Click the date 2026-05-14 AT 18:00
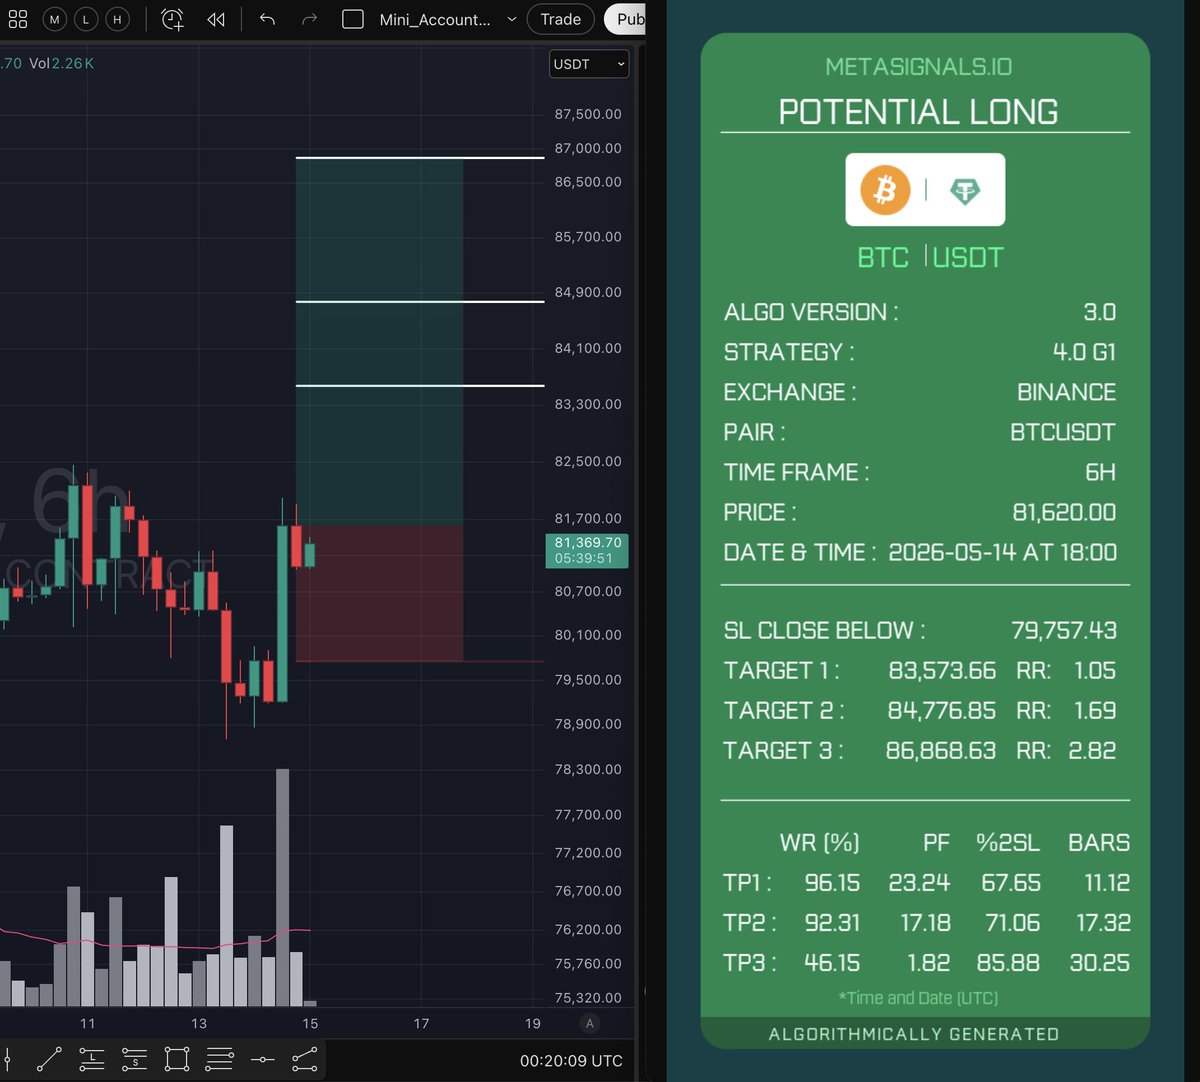Viewport: 1200px width, 1082px height. pyautogui.click(x=1003, y=552)
